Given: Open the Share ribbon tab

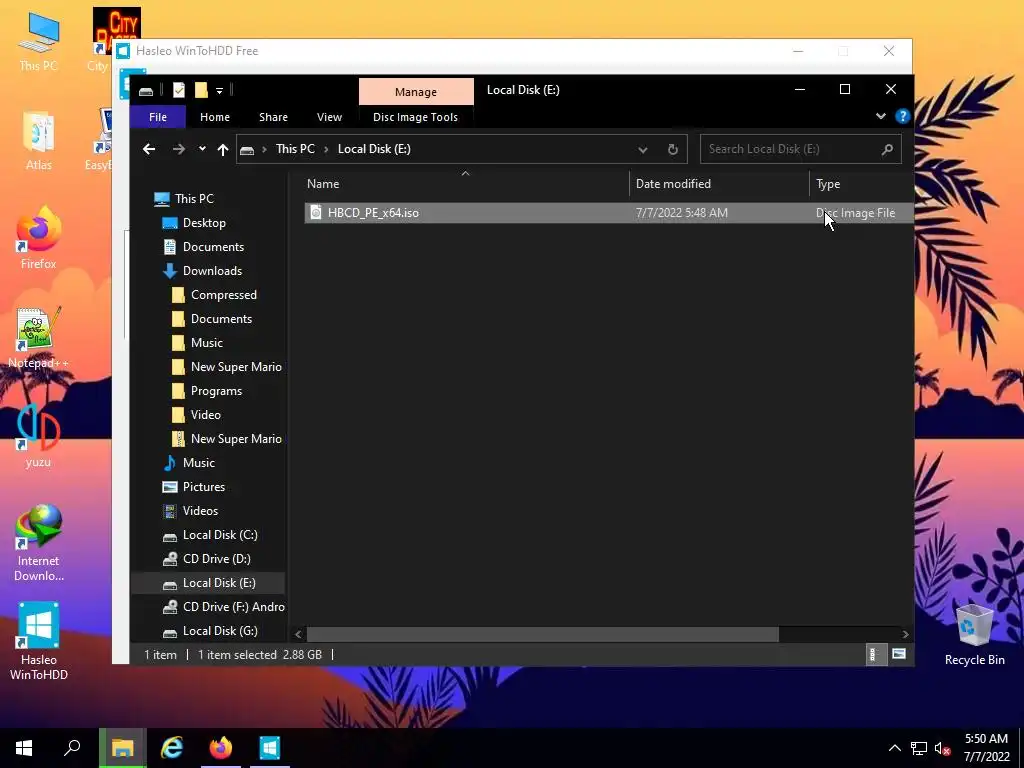Looking at the screenshot, I should coord(273,117).
